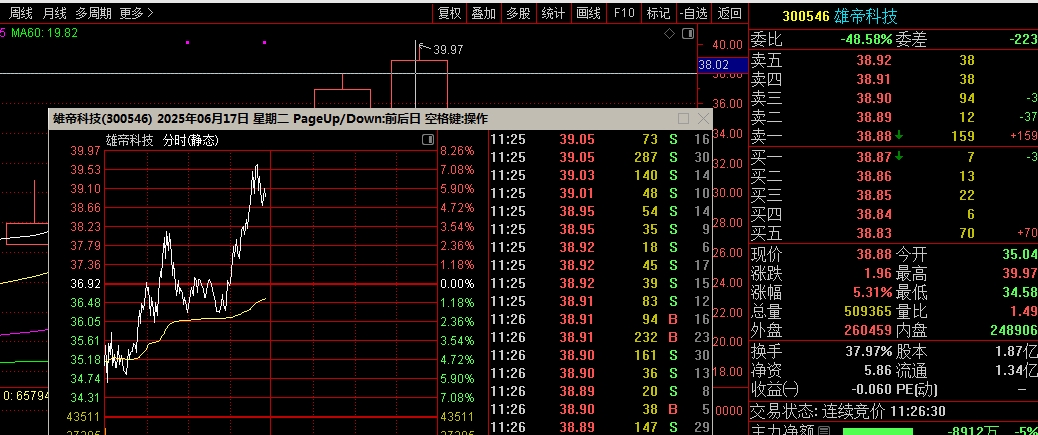Select the 卖一 38.88 ask price

874,136
